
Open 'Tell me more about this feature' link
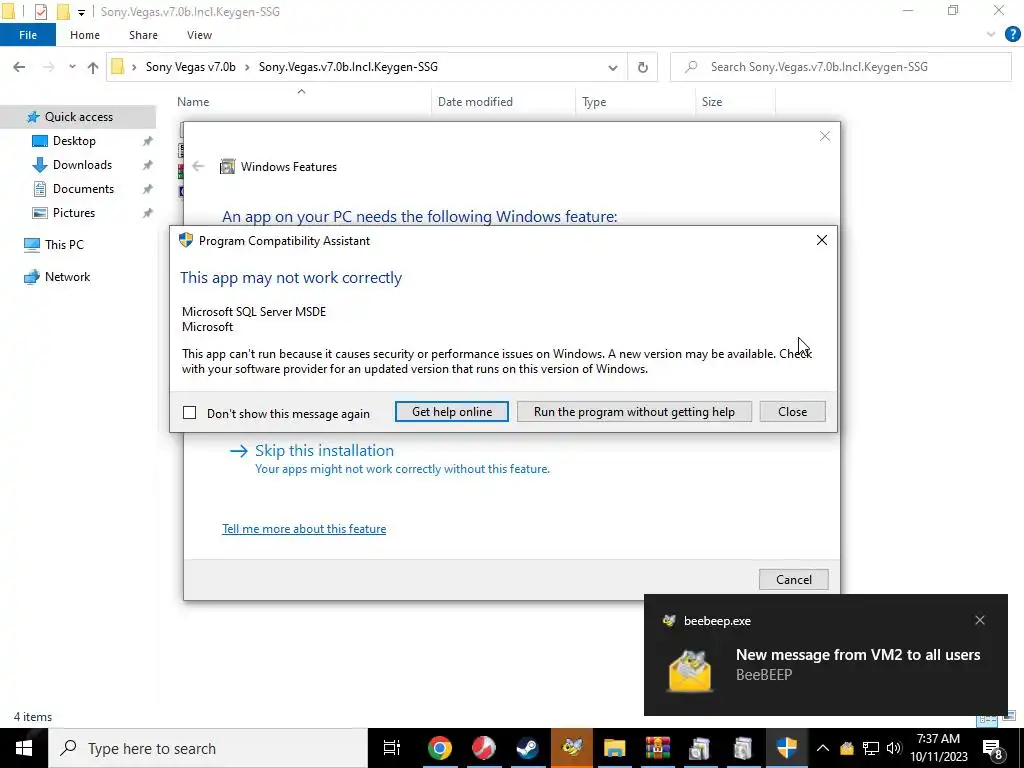[304, 529]
